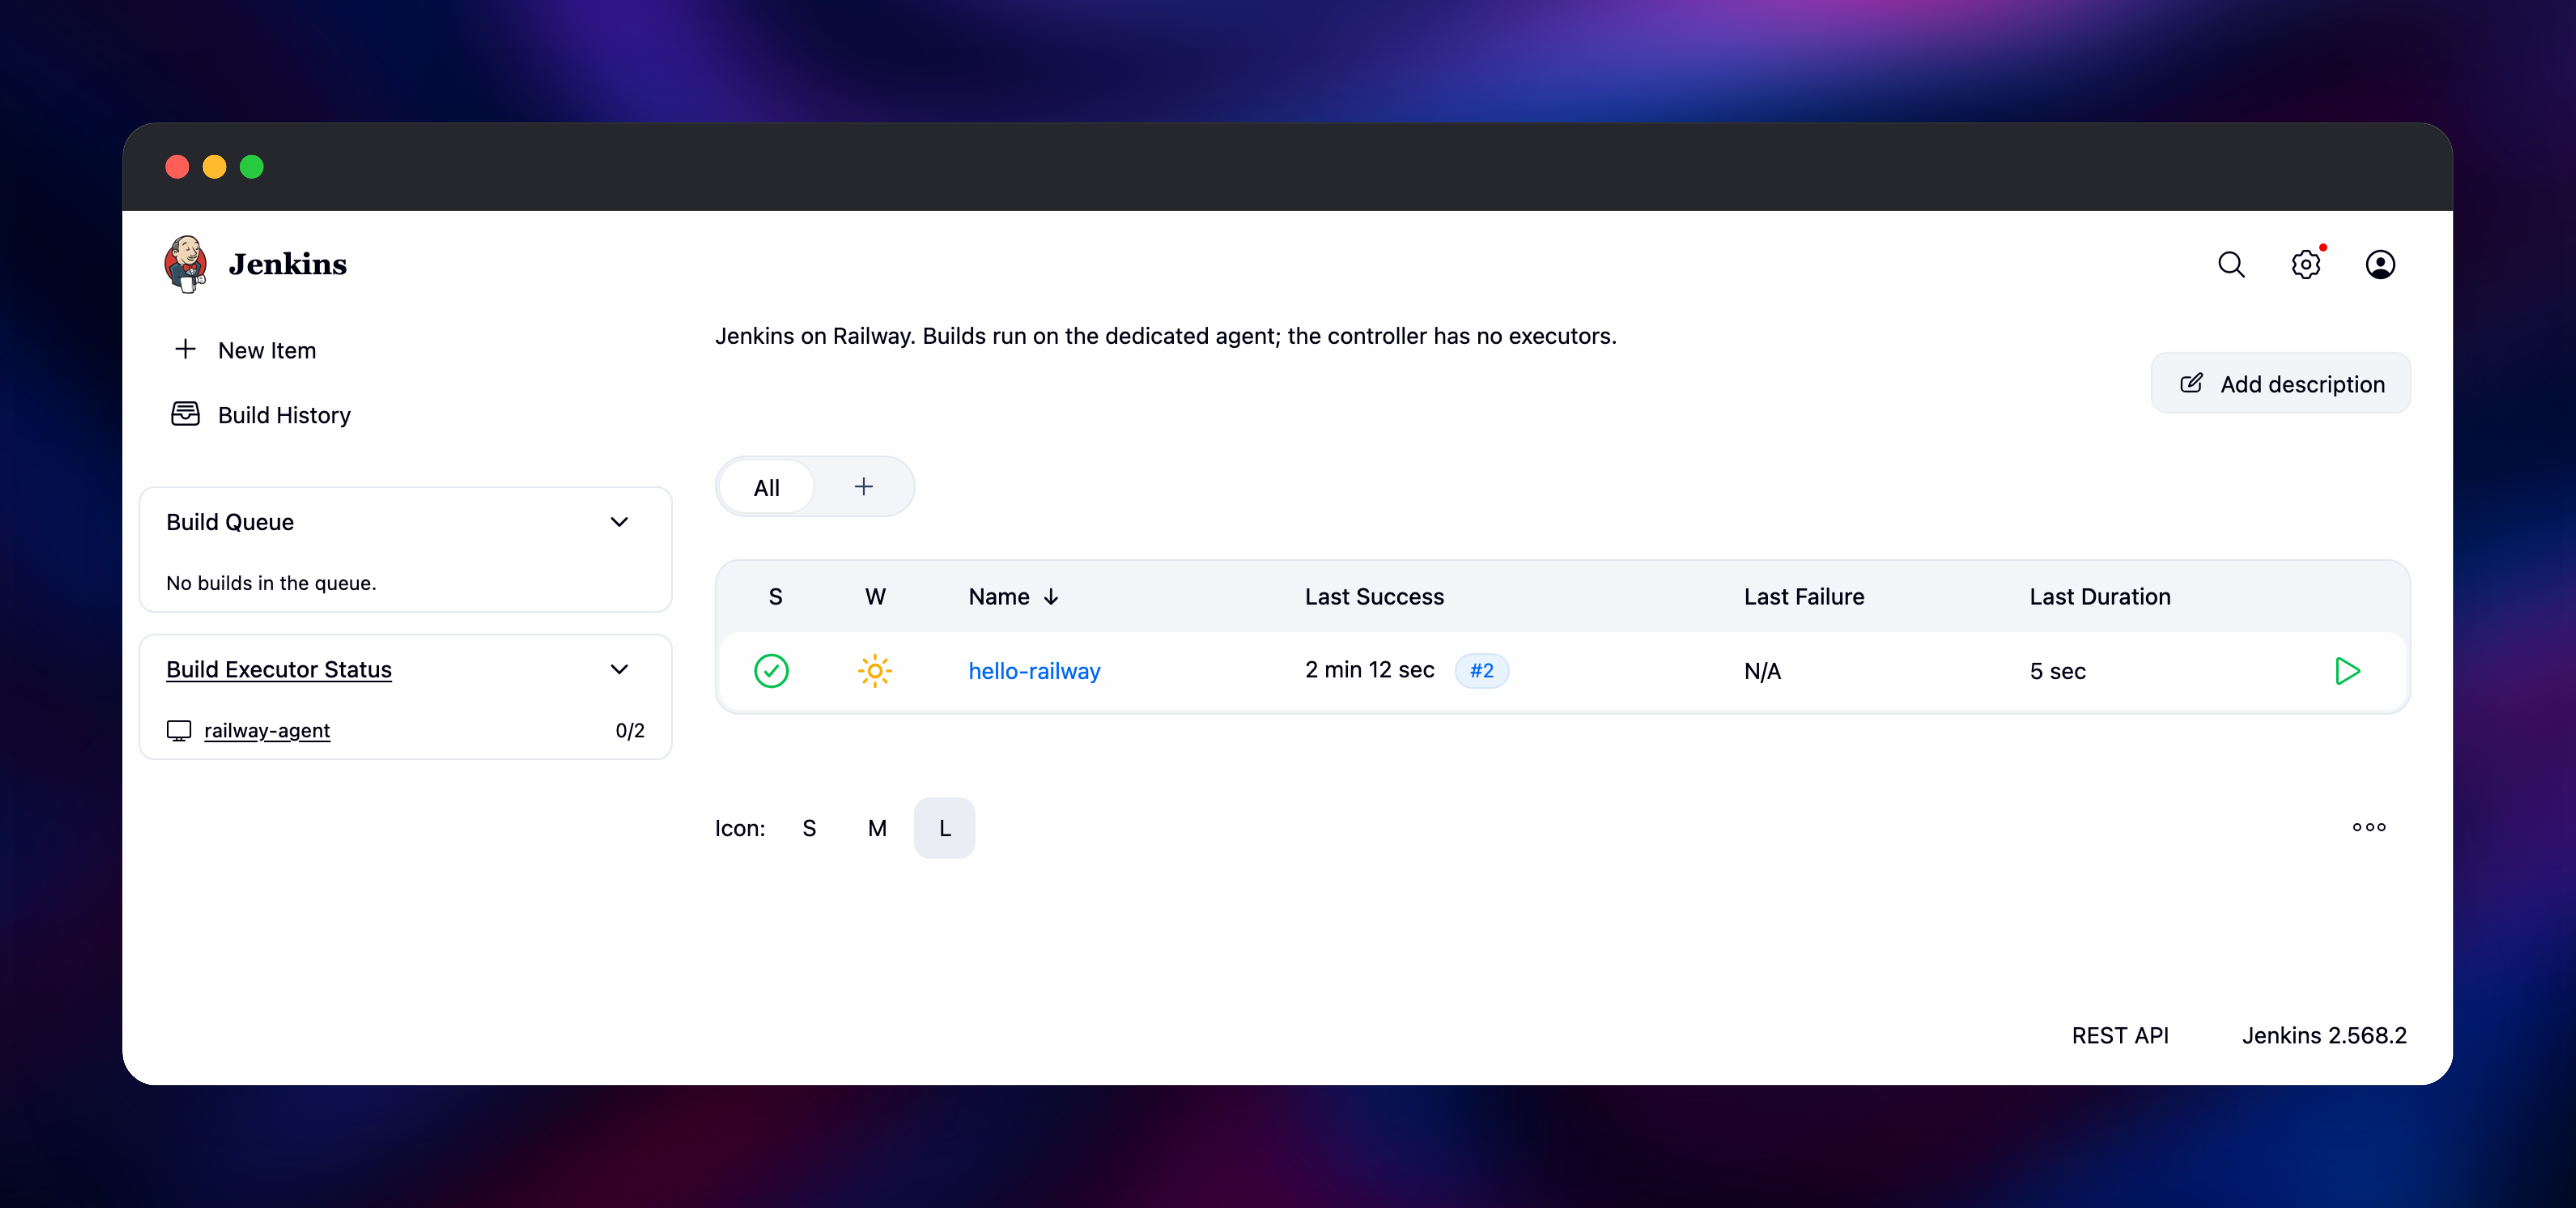The height and width of the screenshot is (1208, 2576).
Task: Open Build Executor Status link
Action: (x=279, y=669)
